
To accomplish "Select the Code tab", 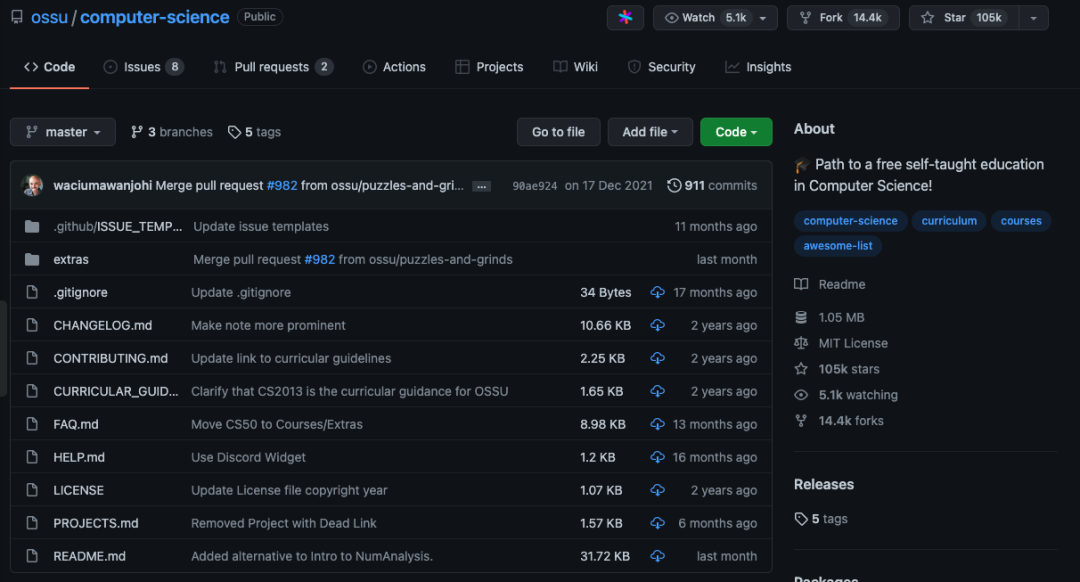I will coord(50,67).
